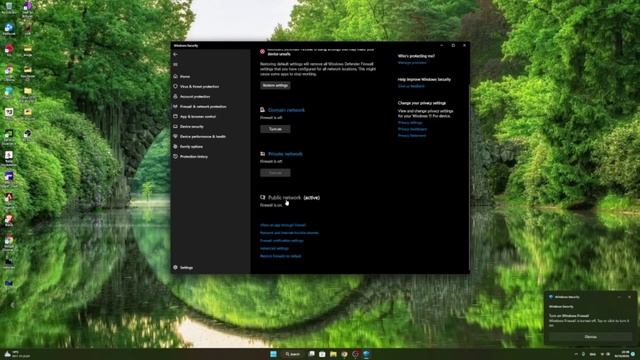Open the hamburger navigation menu icon

click(176, 64)
